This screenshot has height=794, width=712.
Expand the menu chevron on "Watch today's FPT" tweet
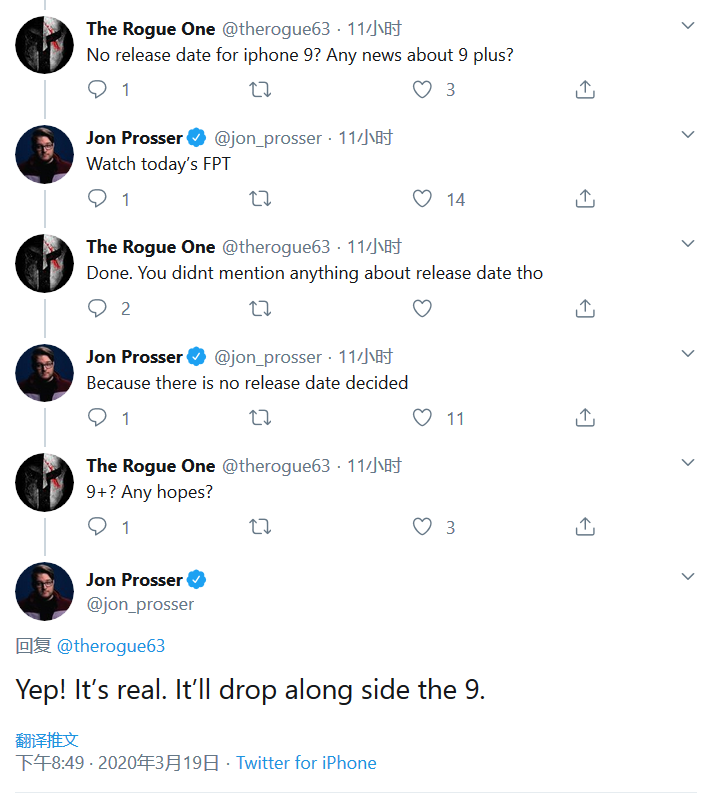click(x=688, y=135)
